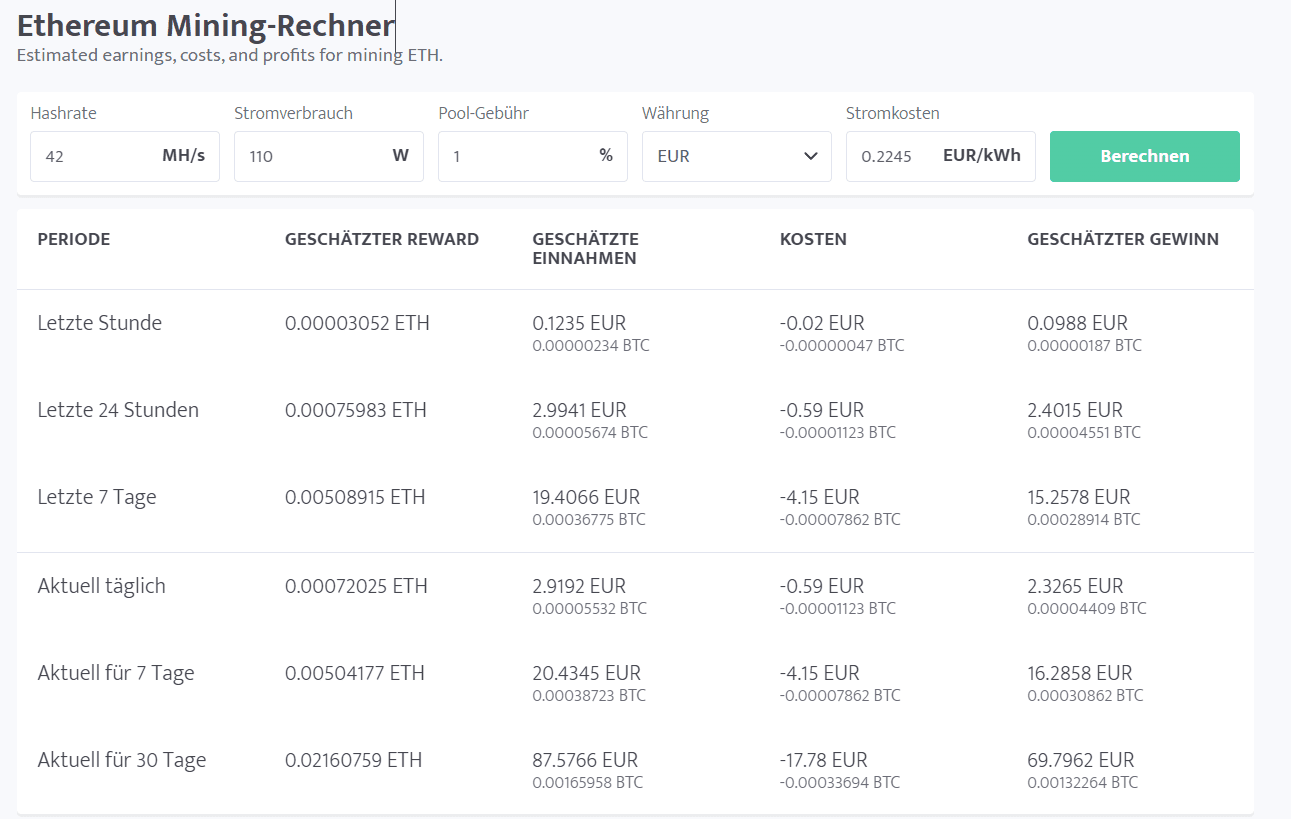Click the reward value 0.00075983 ETH
The width and height of the screenshot is (1291, 819).
356,410
